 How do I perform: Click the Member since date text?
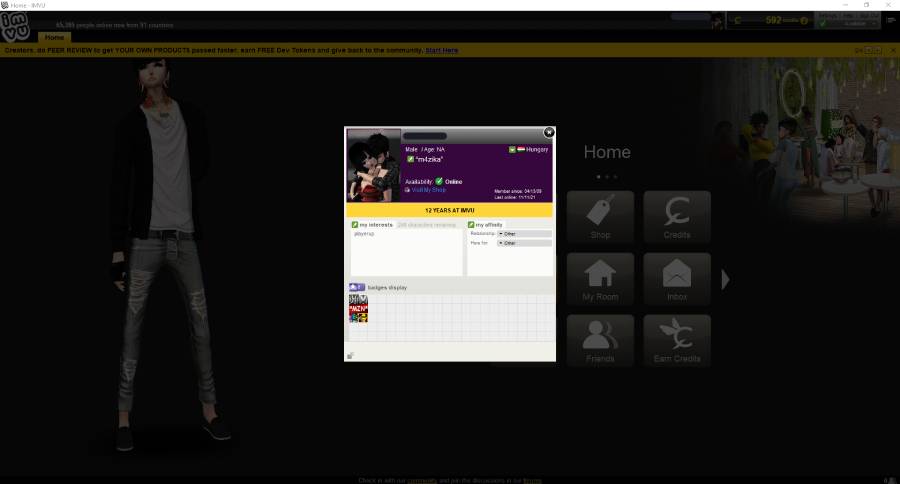(x=518, y=191)
